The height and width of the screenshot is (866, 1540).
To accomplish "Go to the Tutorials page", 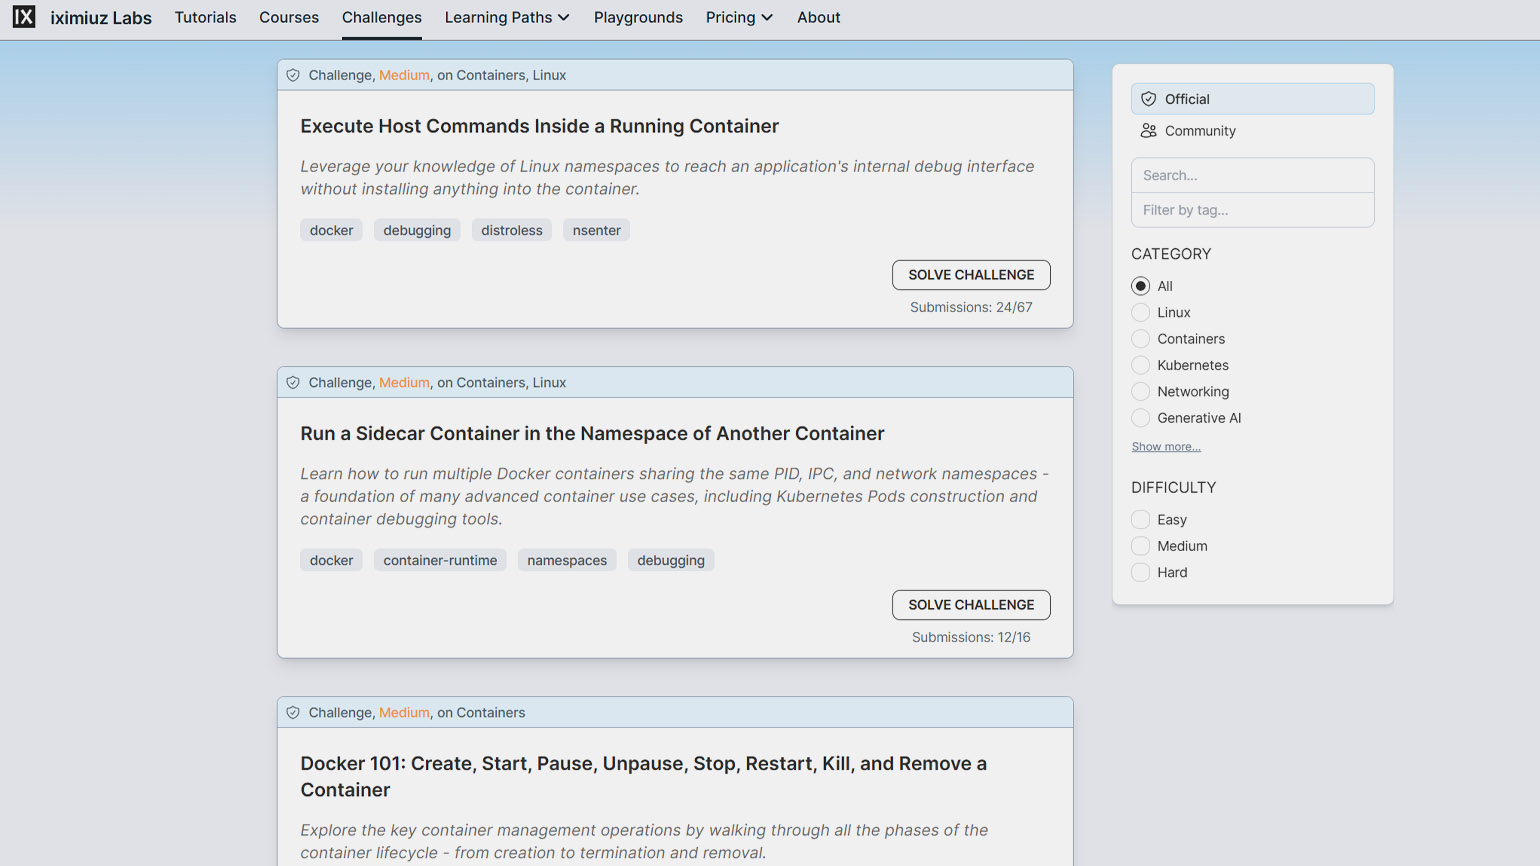I will (205, 18).
